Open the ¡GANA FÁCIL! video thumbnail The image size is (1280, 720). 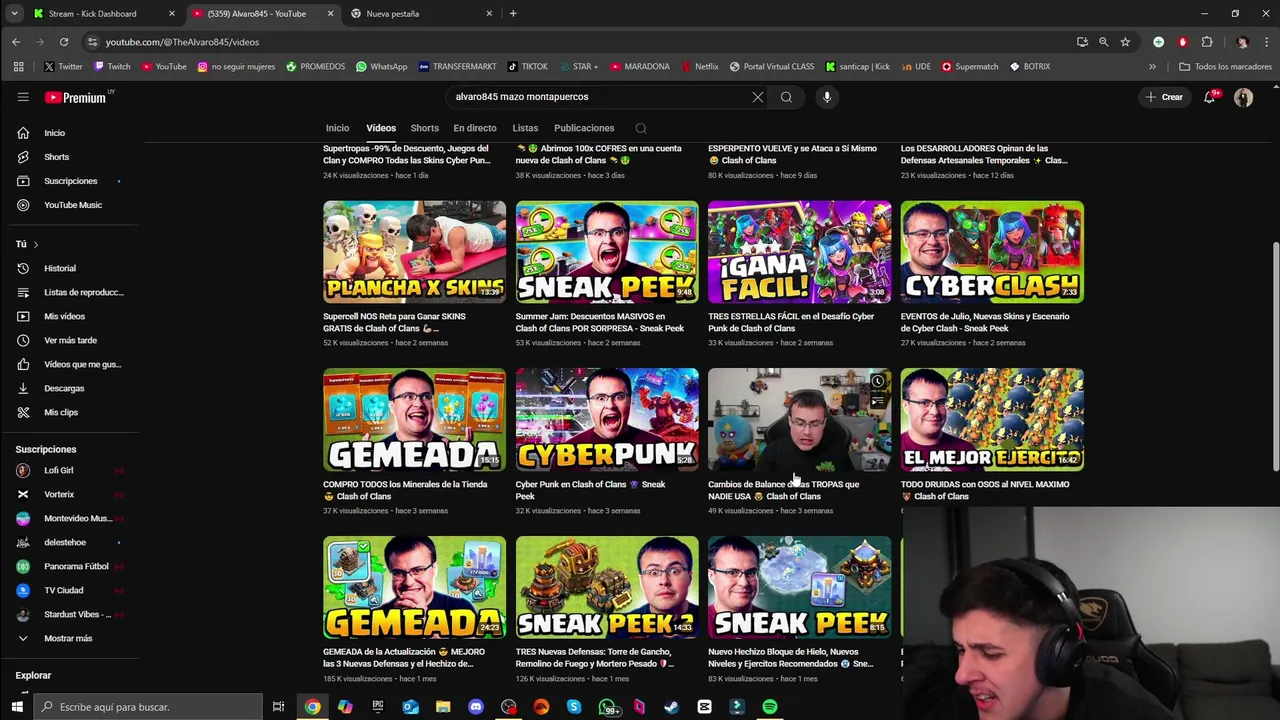pos(799,252)
